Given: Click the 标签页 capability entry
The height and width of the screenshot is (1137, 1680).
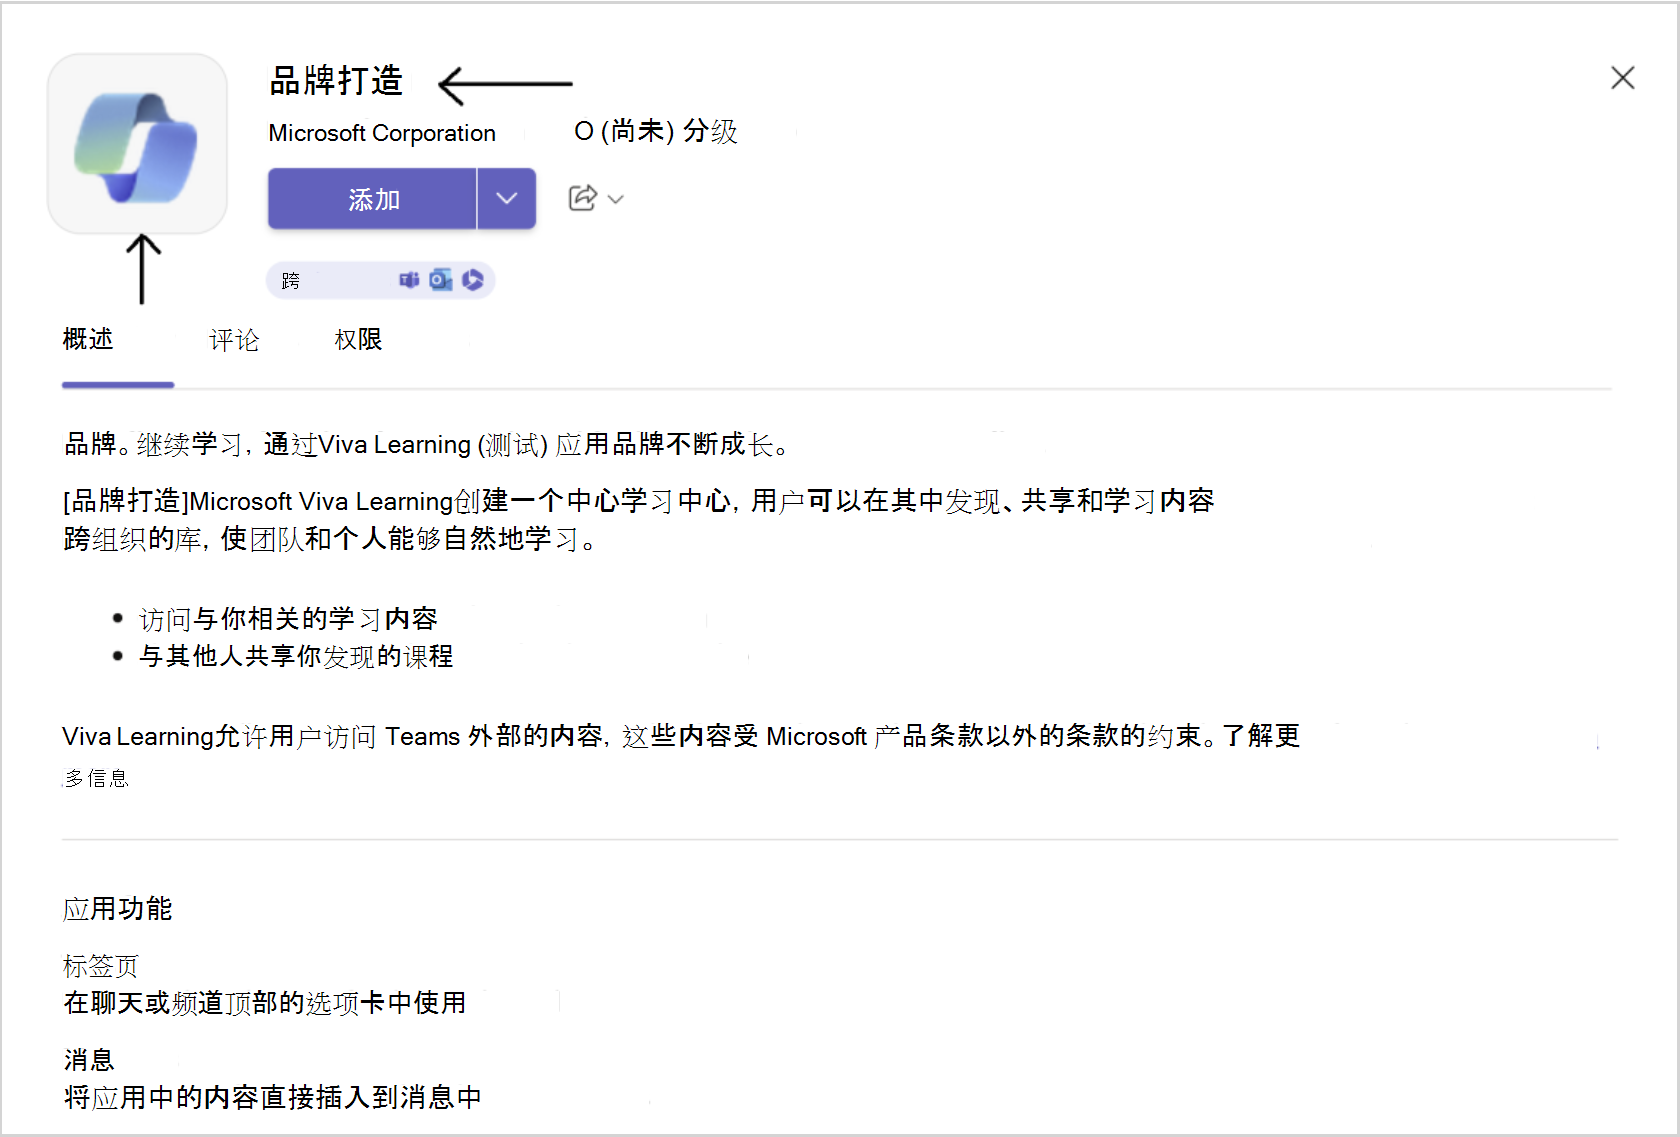Looking at the screenshot, I should click(99, 966).
